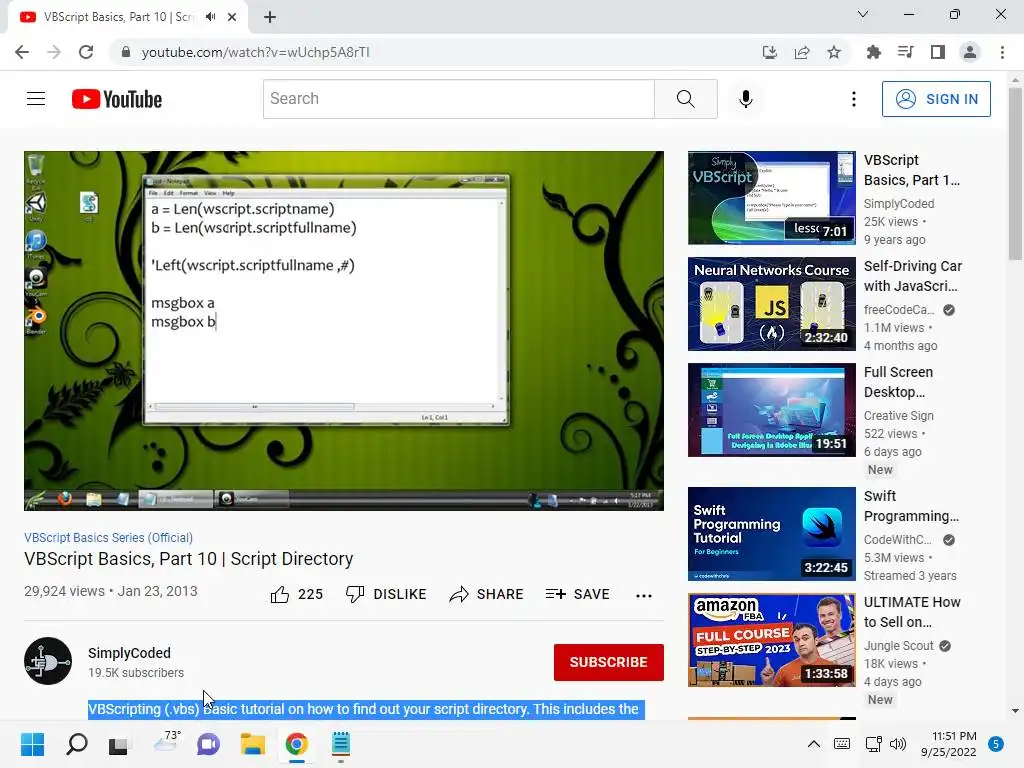Screen dimensions: 1024x768
Task: Open VBScript Basics Series (Official) playlist link
Action: 108,537
